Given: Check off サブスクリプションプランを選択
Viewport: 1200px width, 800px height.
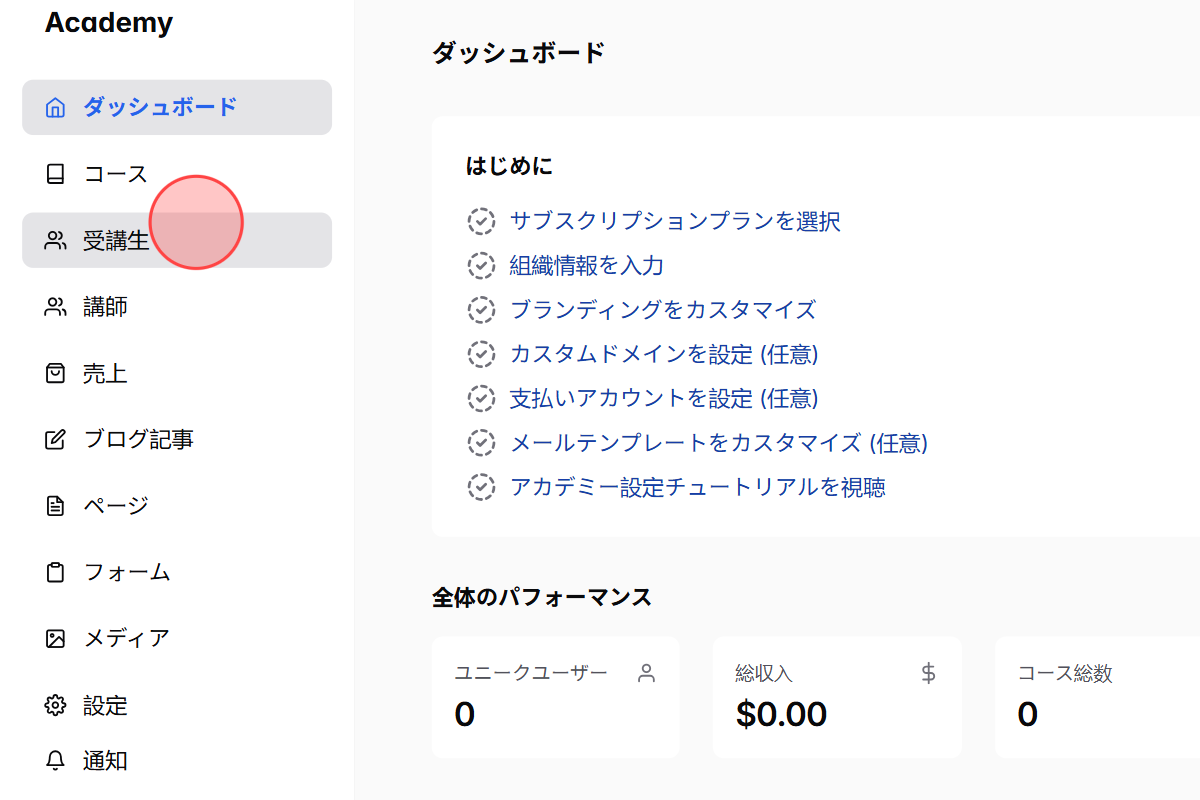Looking at the screenshot, I should point(482,221).
